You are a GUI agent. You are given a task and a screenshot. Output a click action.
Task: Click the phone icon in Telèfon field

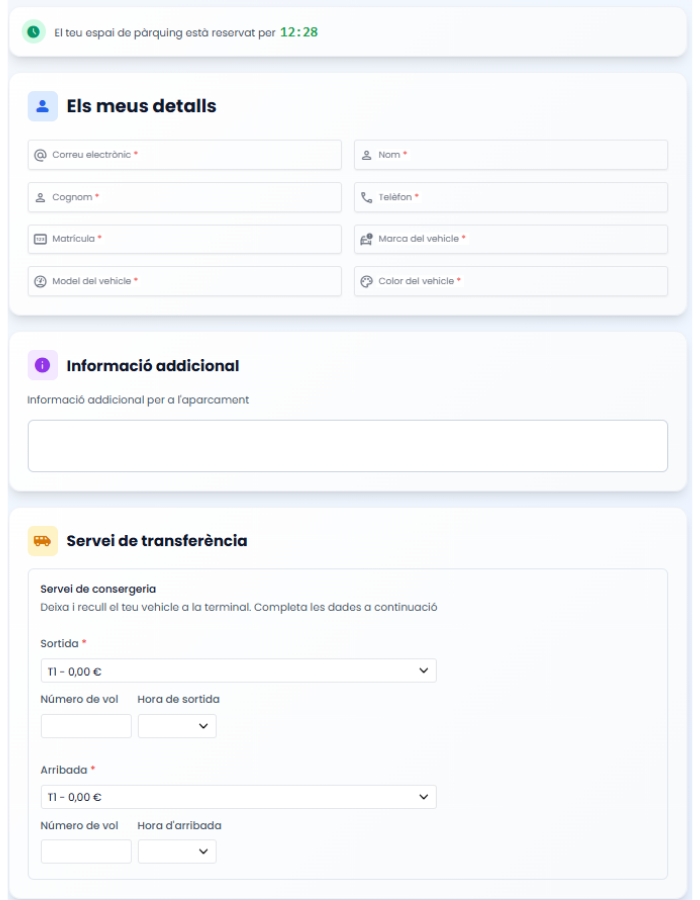point(367,197)
